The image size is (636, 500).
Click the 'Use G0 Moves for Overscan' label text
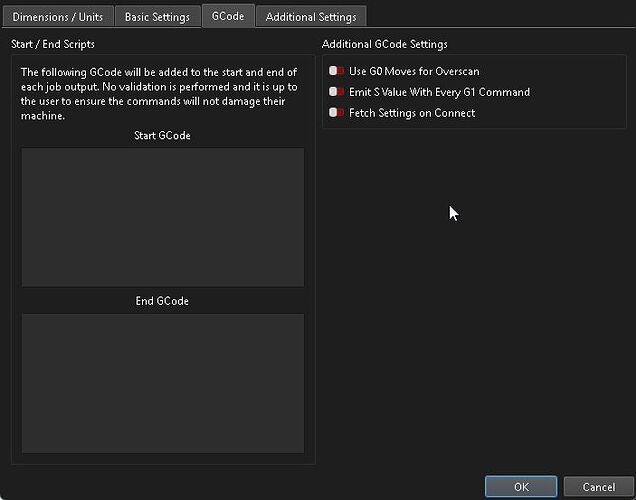414,71
